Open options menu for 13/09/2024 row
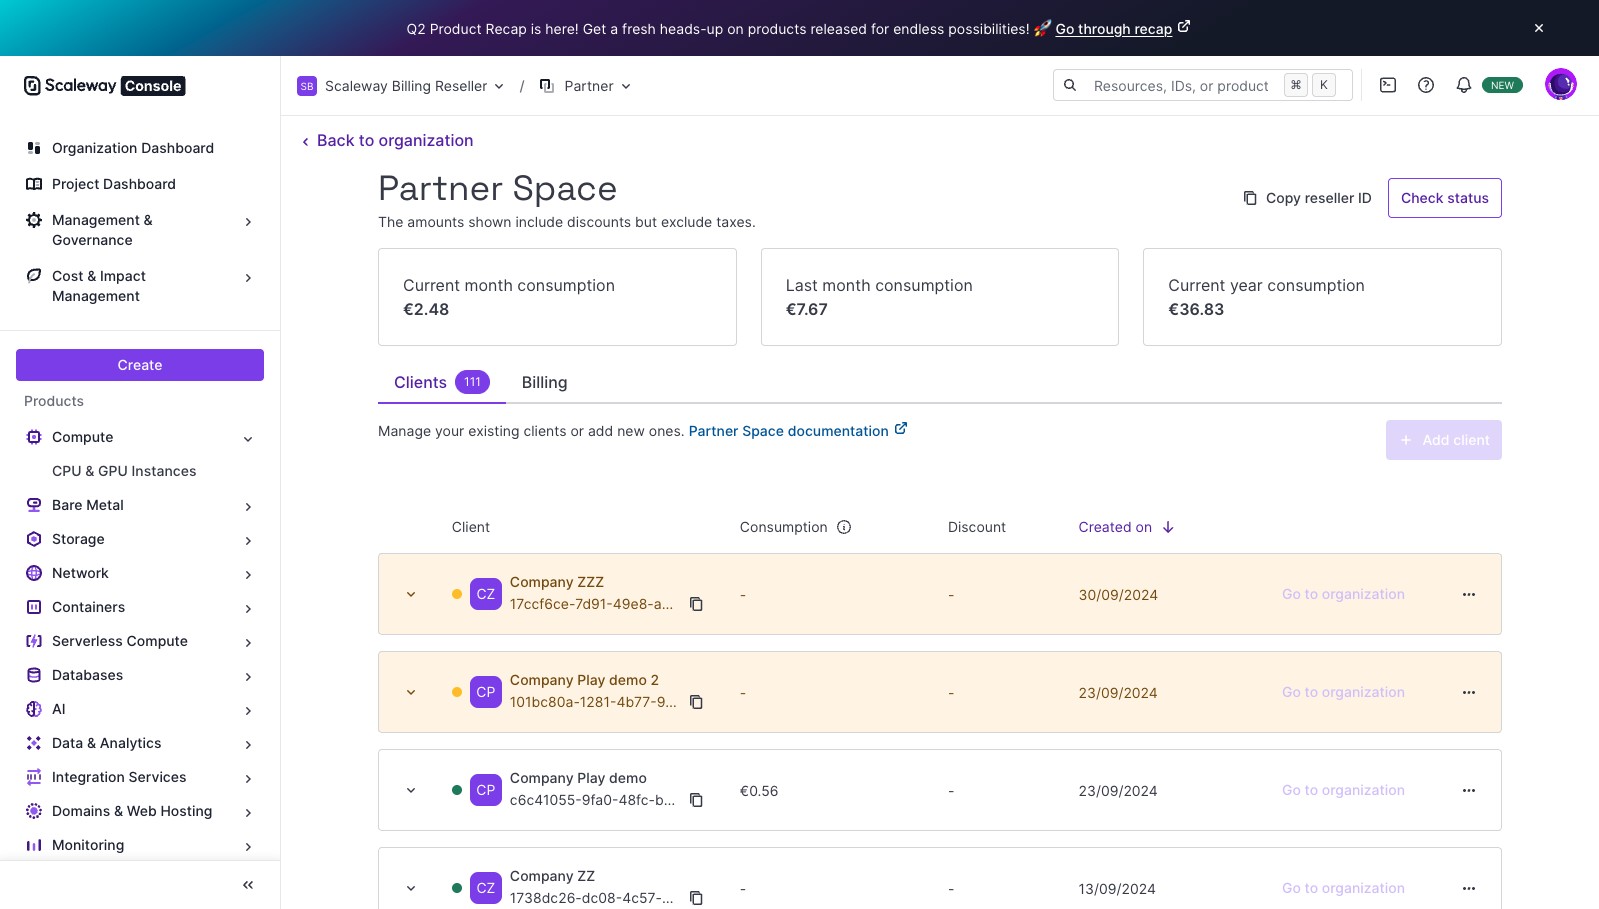1599x909 pixels. click(x=1469, y=888)
